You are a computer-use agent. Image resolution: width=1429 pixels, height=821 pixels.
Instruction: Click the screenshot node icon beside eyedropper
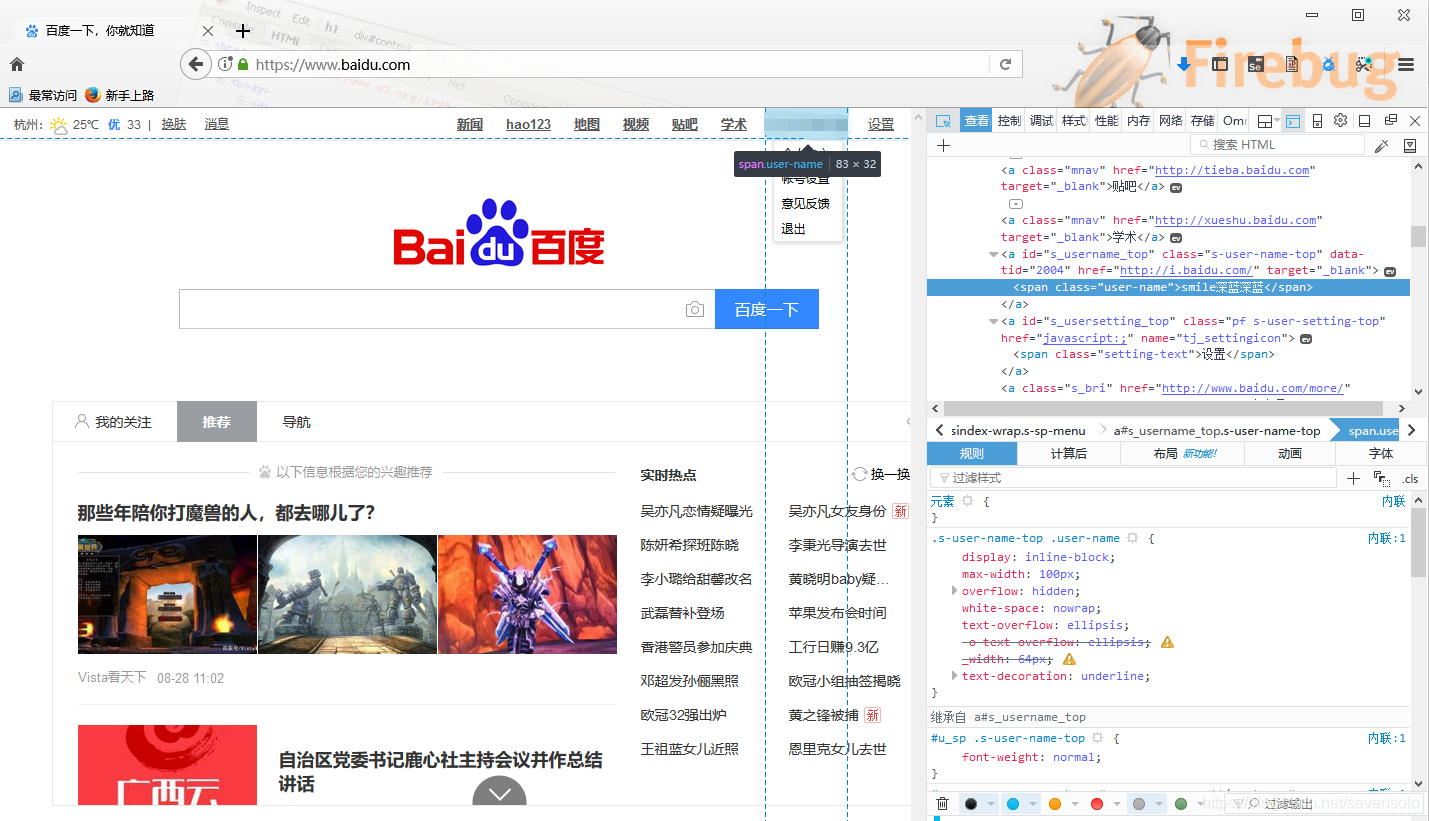click(x=1409, y=145)
